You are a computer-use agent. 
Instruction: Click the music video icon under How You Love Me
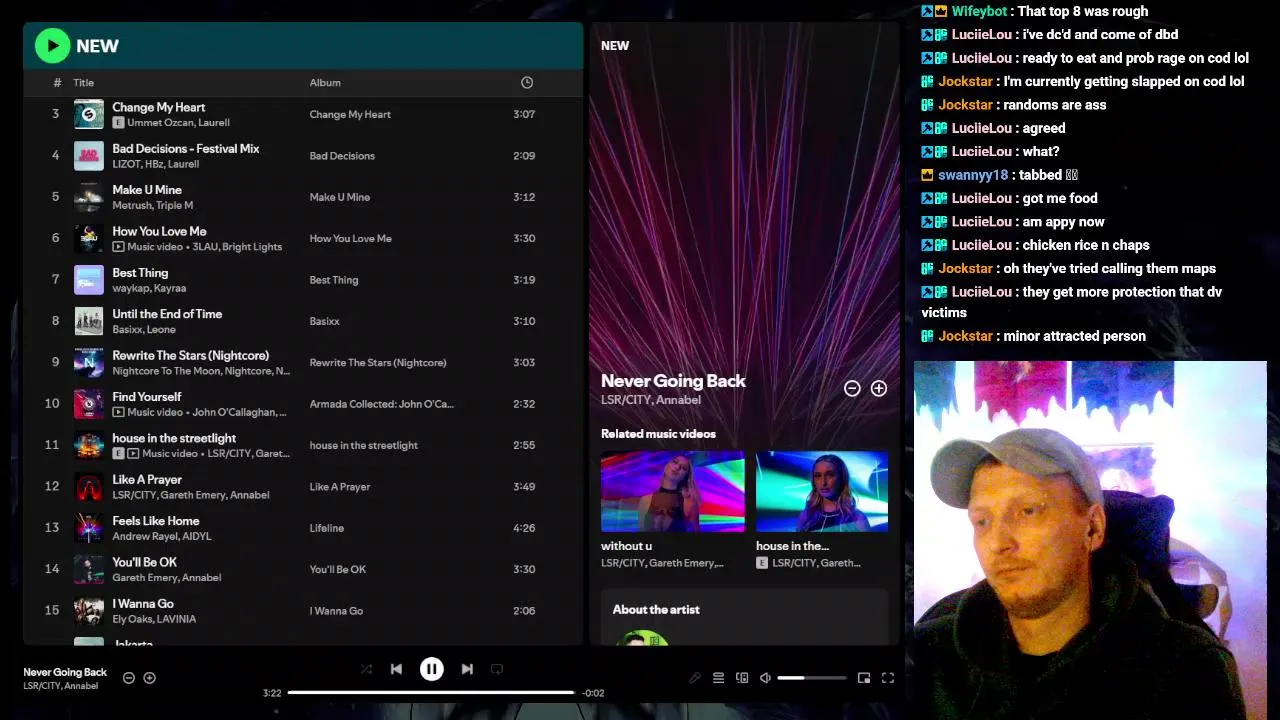(x=118, y=247)
